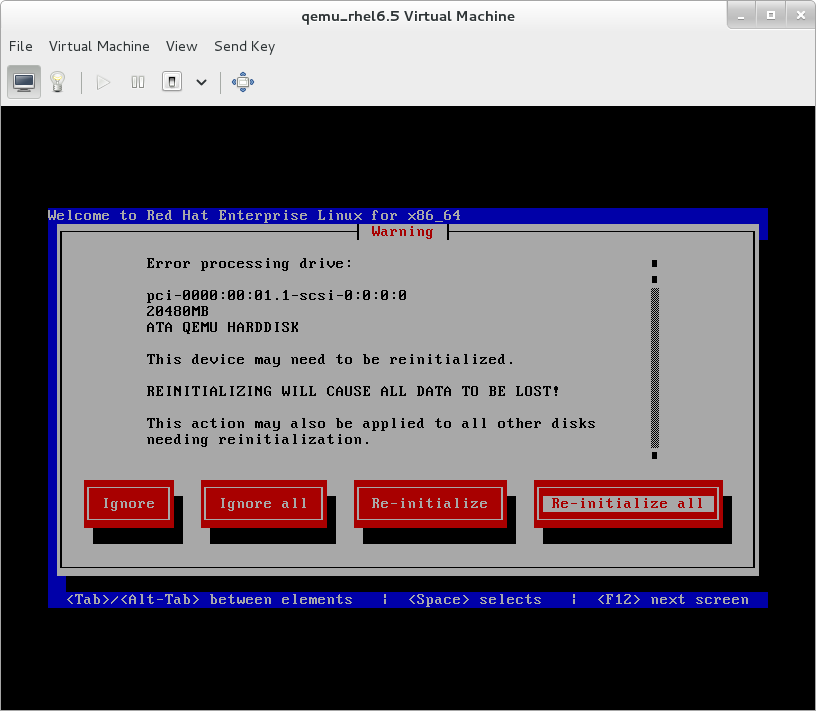Click the window title 'qemu_rhel6.5 Virtual Machine'
Screen dimensions: 816x711
tap(408, 16)
